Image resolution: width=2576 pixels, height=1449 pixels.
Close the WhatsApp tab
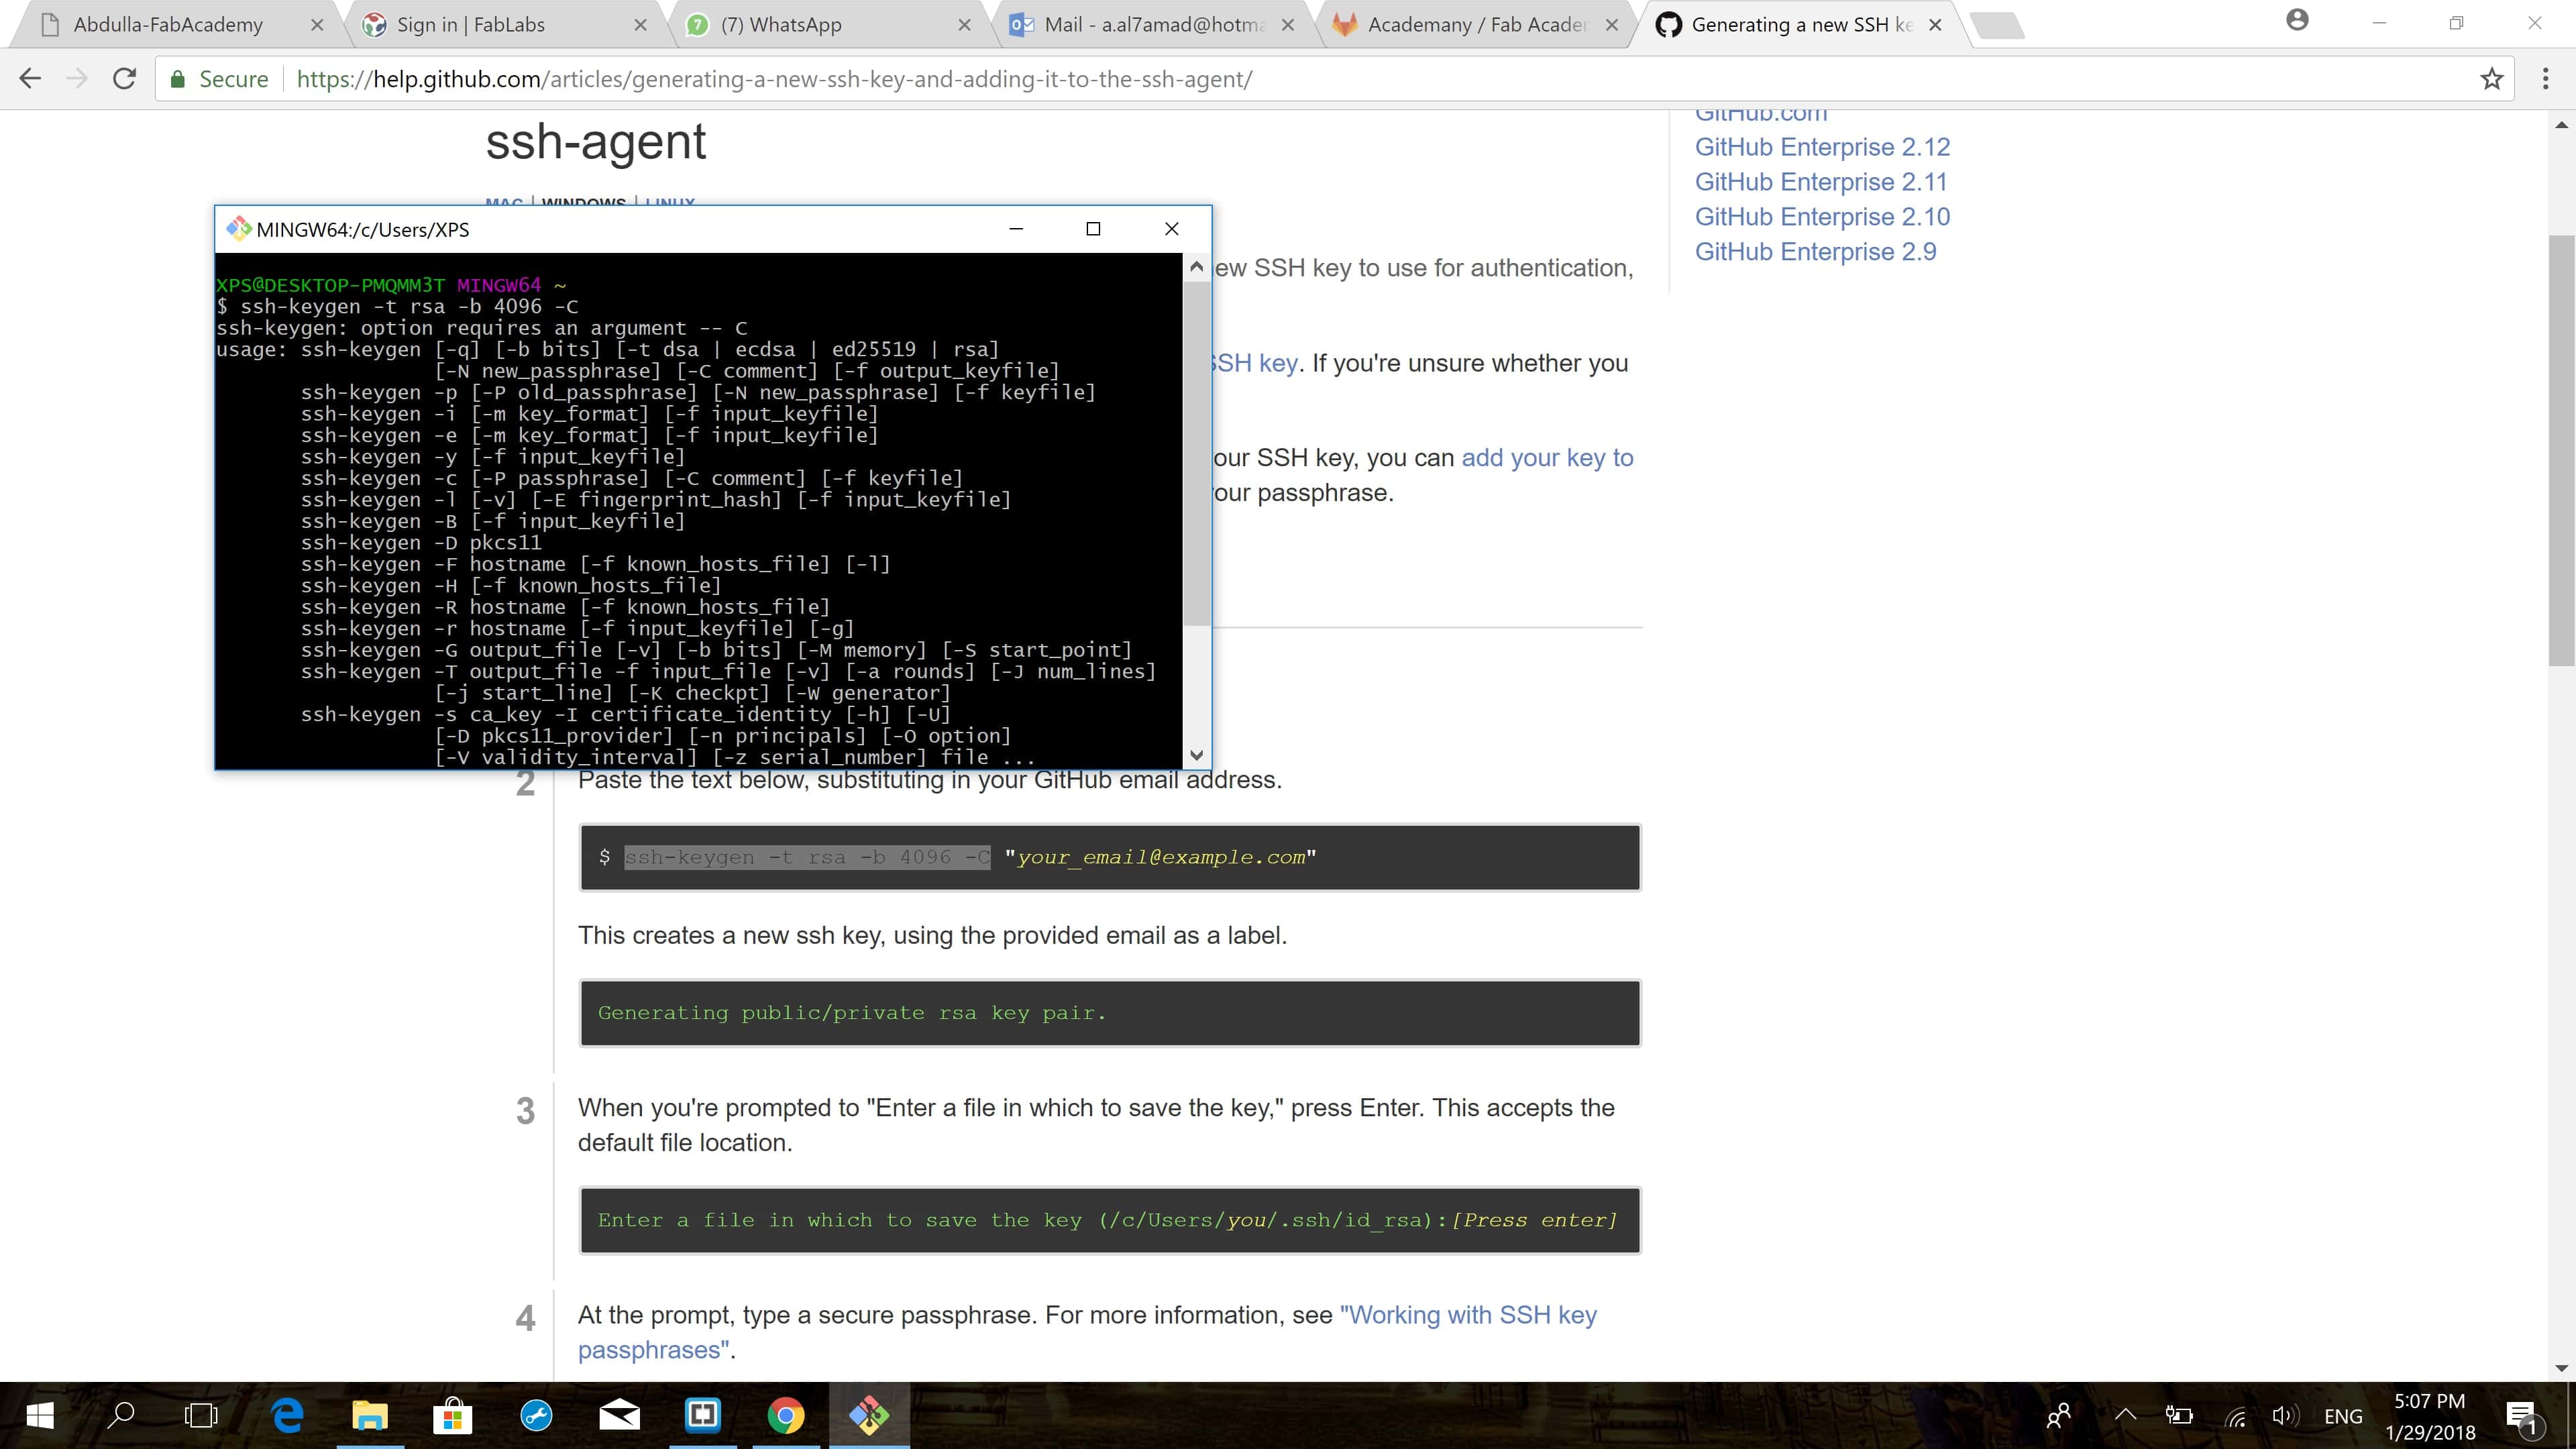(964, 25)
